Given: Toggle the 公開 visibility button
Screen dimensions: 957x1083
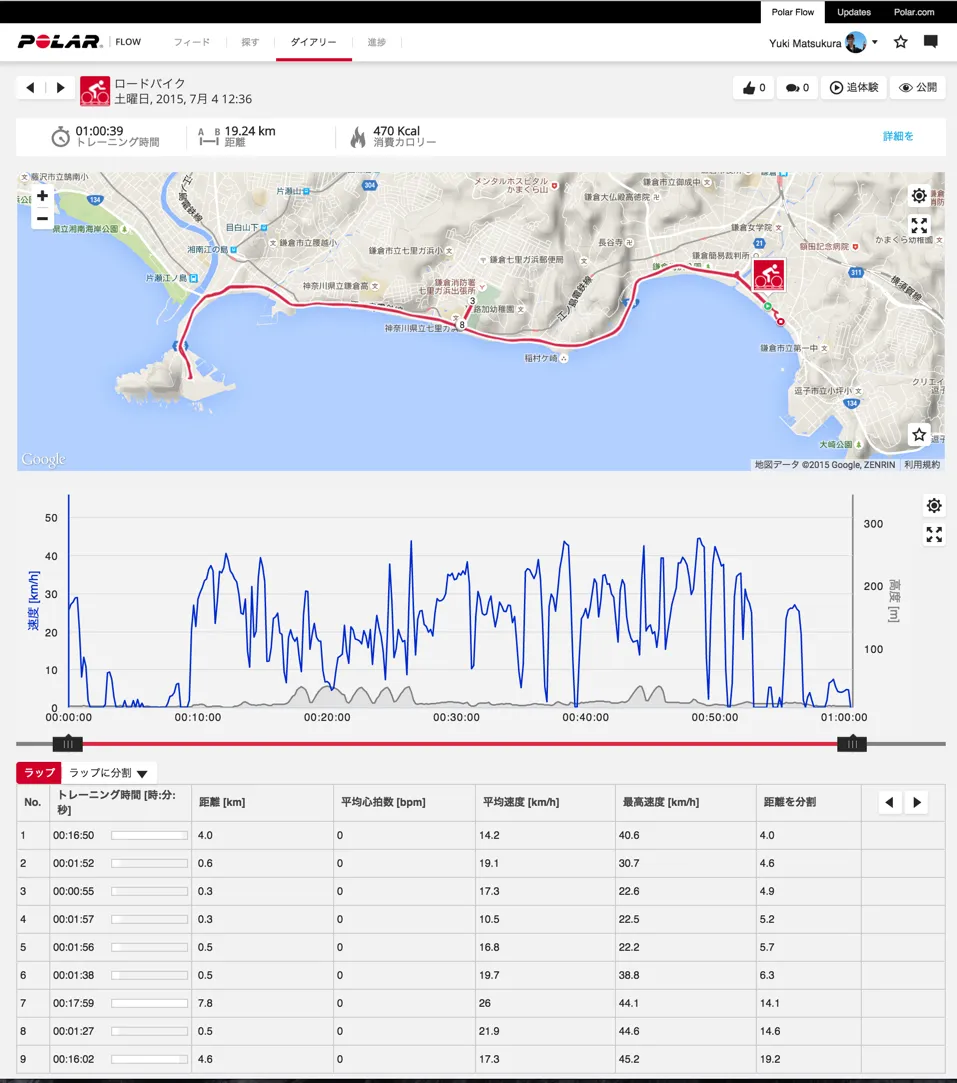Looking at the screenshot, I should click(x=917, y=88).
